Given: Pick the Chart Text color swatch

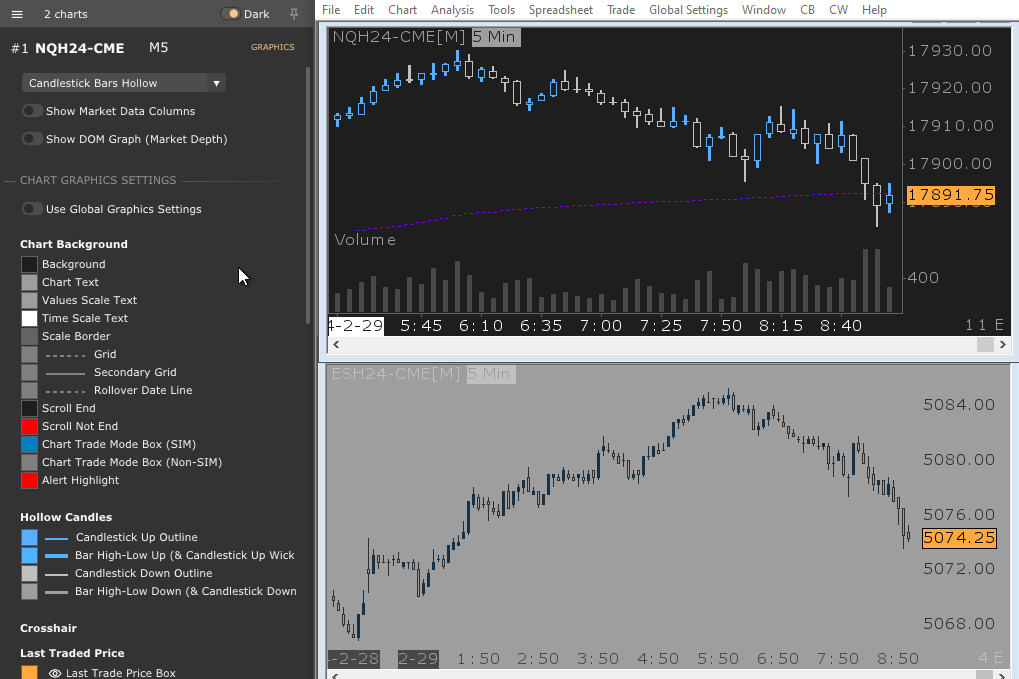Looking at the screenshot, I should click(29, 282).
